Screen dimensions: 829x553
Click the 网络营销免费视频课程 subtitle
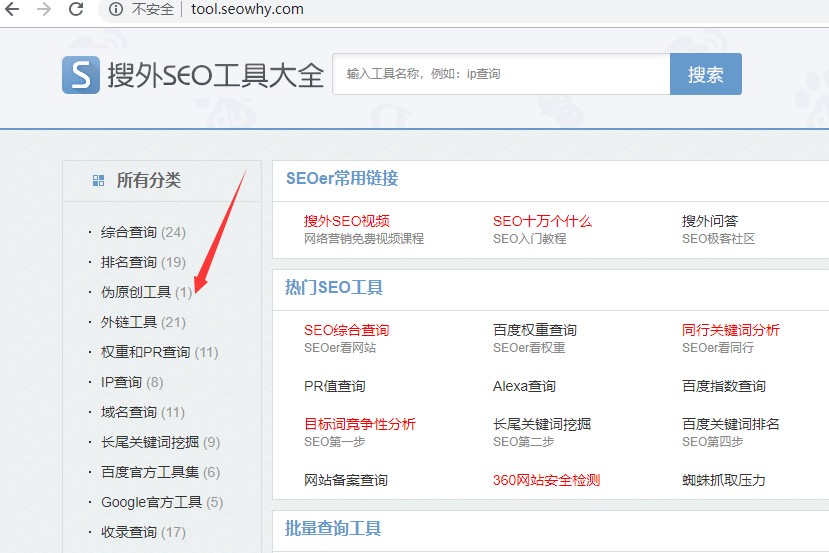coord(364,239)
